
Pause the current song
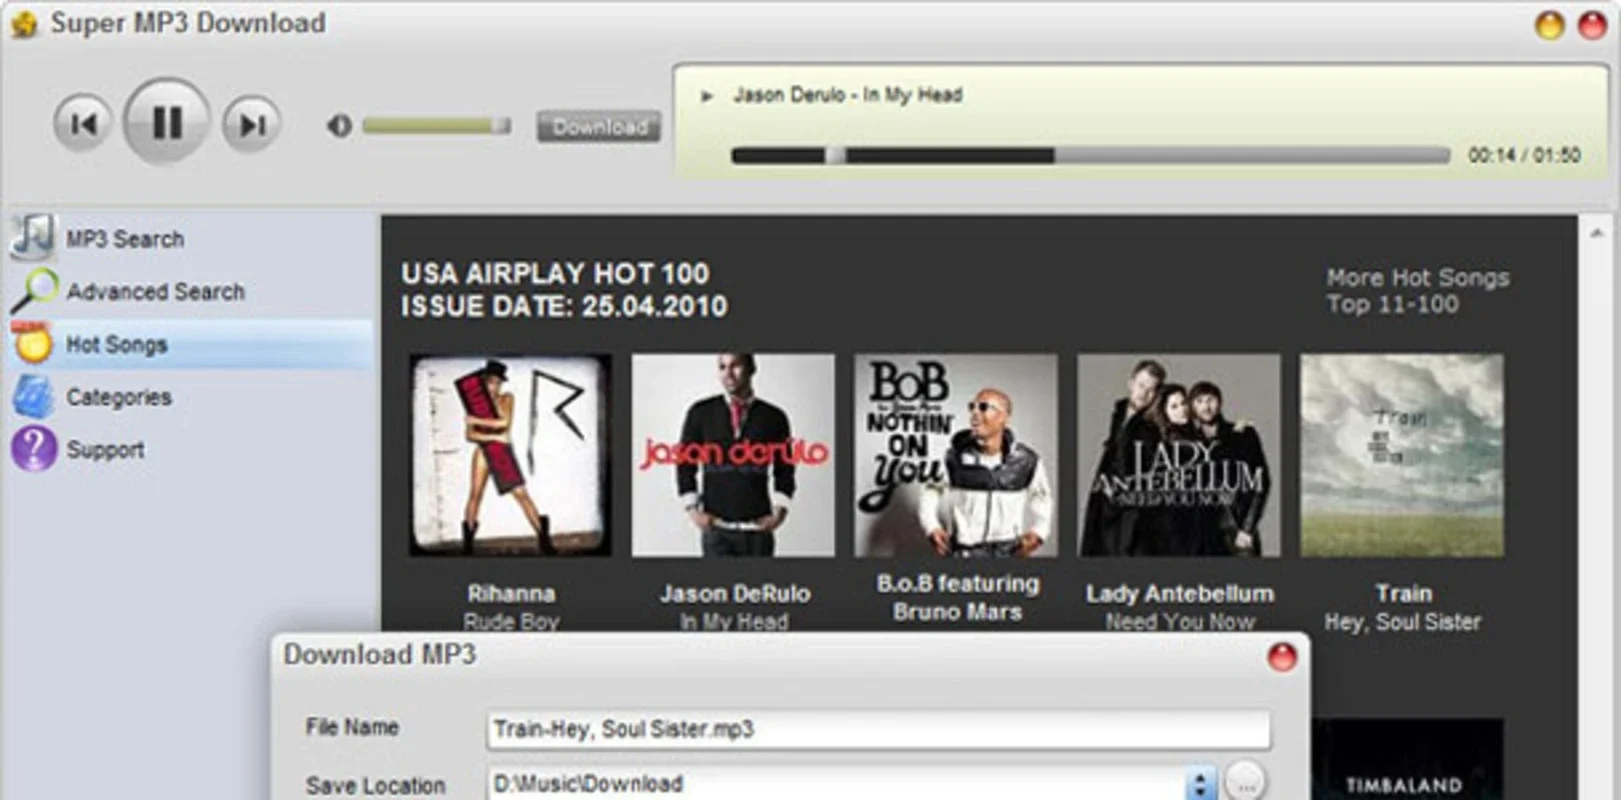pos(167,122)
